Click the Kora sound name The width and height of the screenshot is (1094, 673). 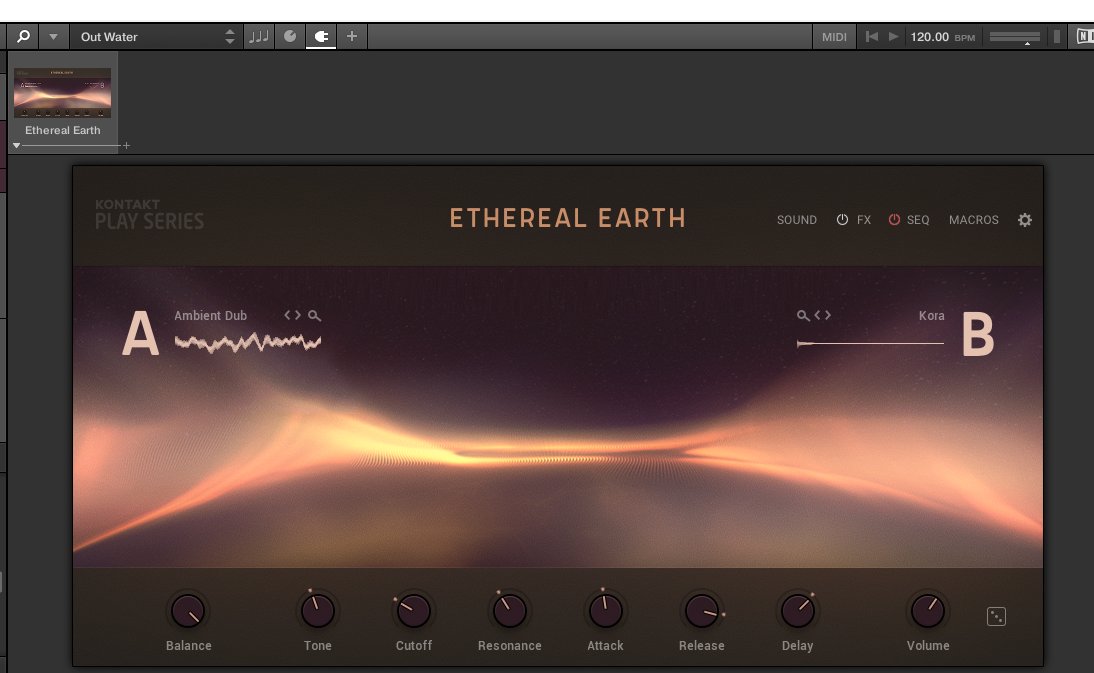point(931,315)
